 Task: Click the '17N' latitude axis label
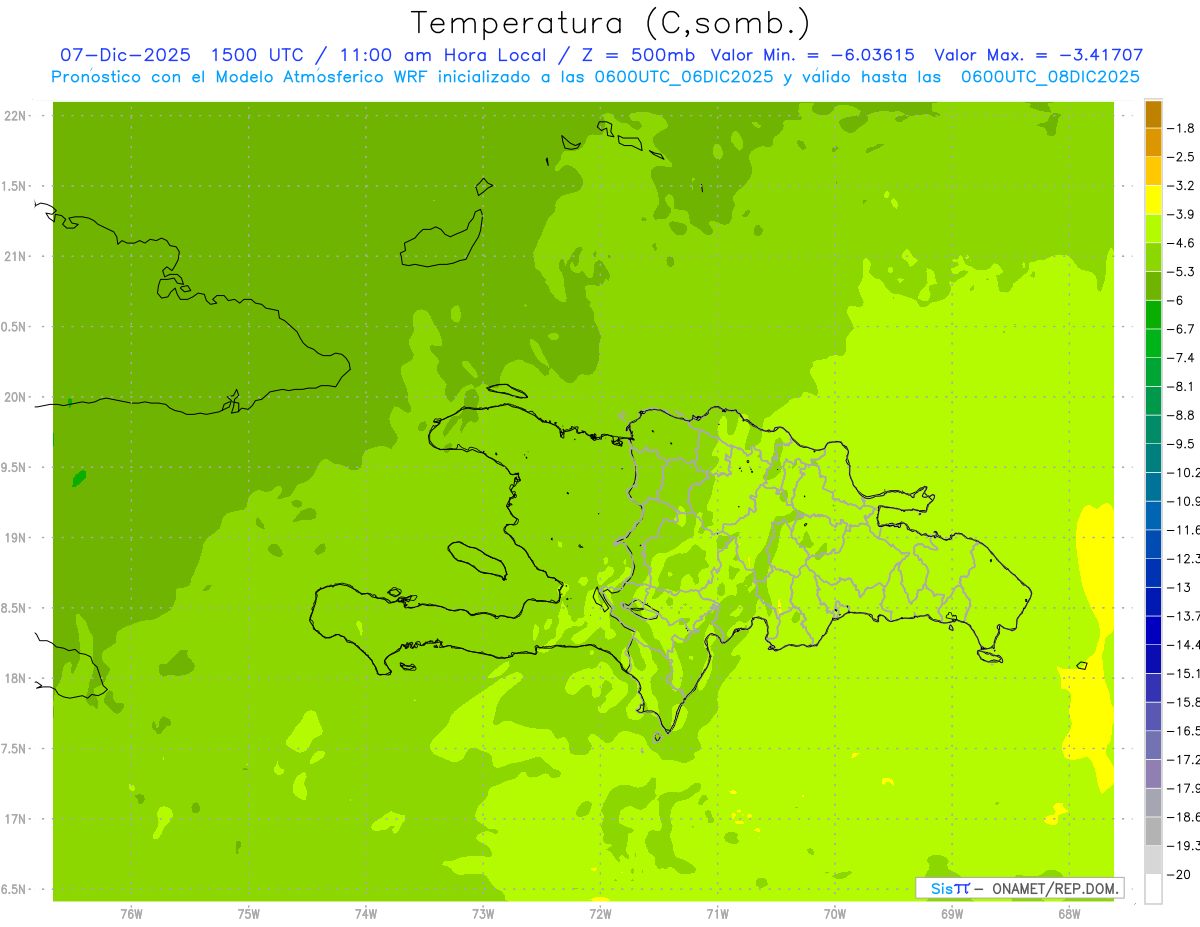coord(15,819)
